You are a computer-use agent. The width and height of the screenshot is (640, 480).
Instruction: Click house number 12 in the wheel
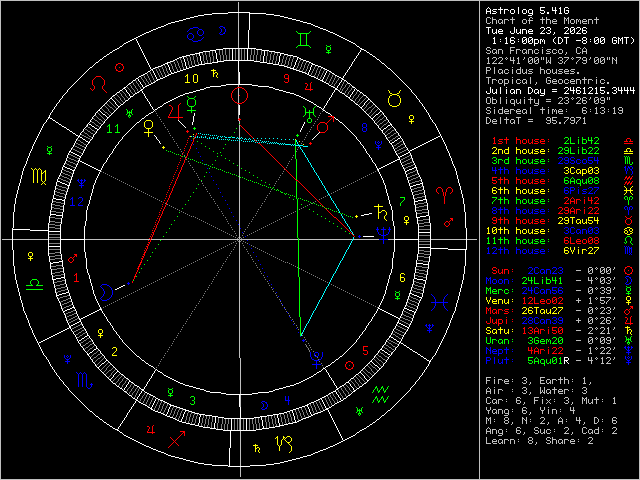pos(76,201)
